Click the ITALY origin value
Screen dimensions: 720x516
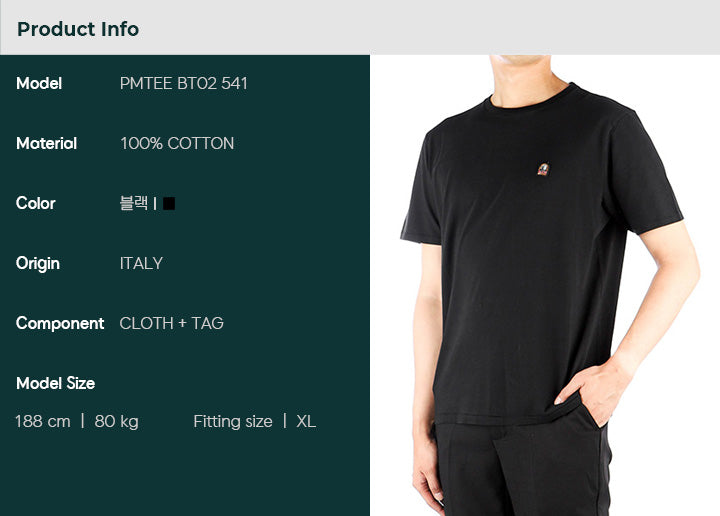[x=141, y=264]
